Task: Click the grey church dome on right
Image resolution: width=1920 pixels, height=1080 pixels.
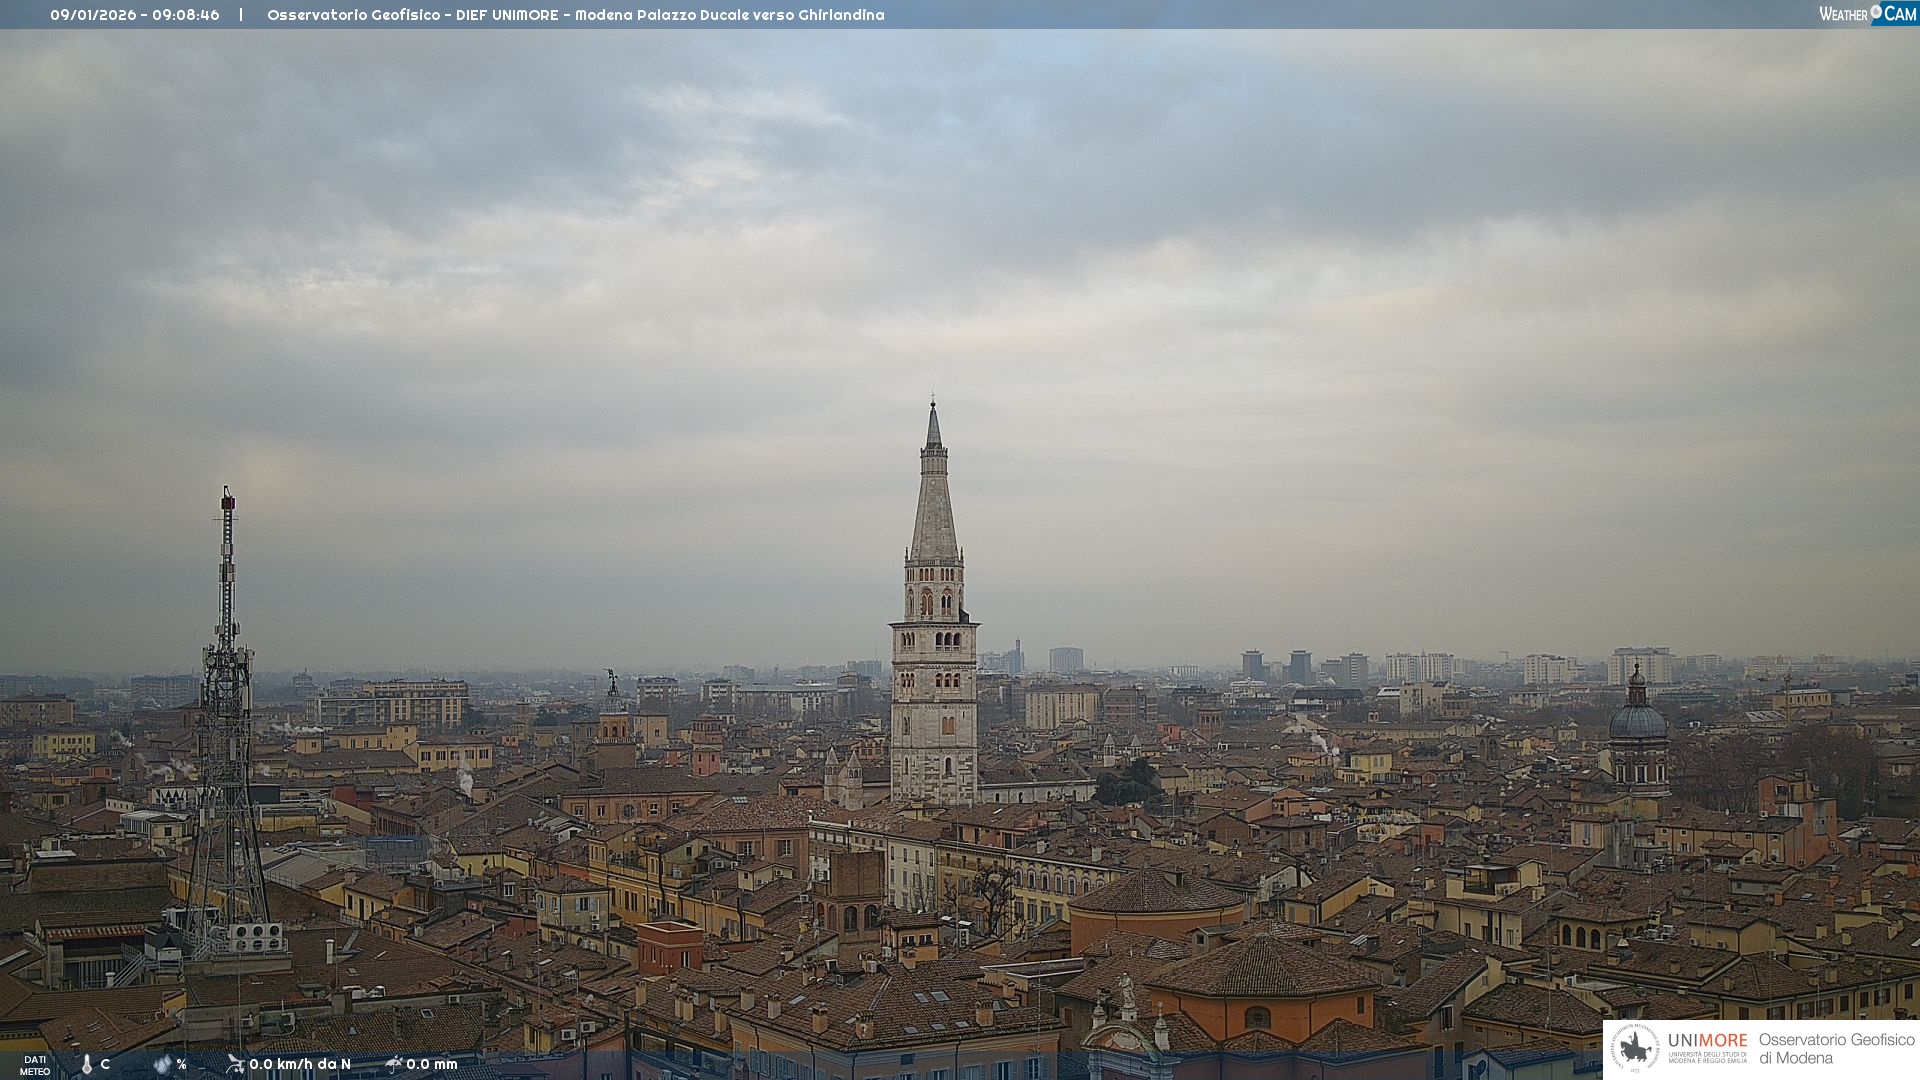Action: pos(1637,720)
